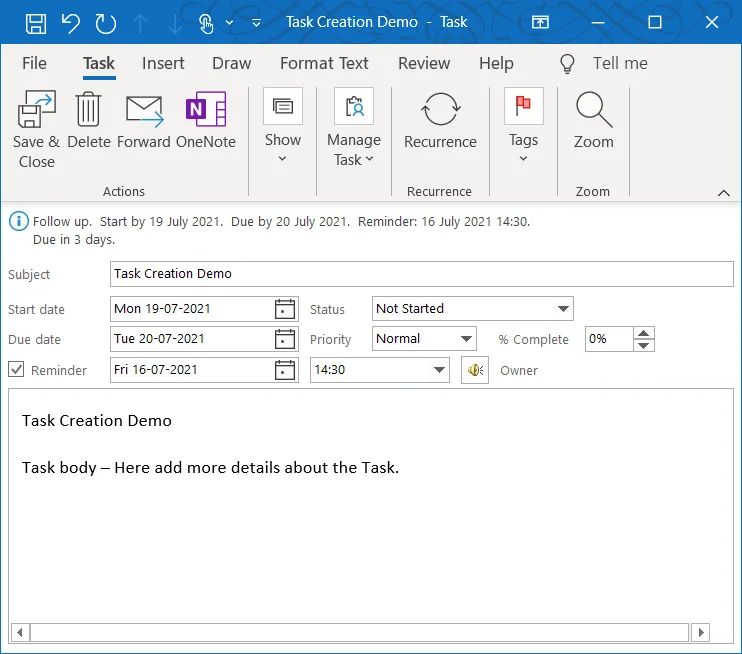
Task: Click the Zoom magnifier
Action: [593, 120]
